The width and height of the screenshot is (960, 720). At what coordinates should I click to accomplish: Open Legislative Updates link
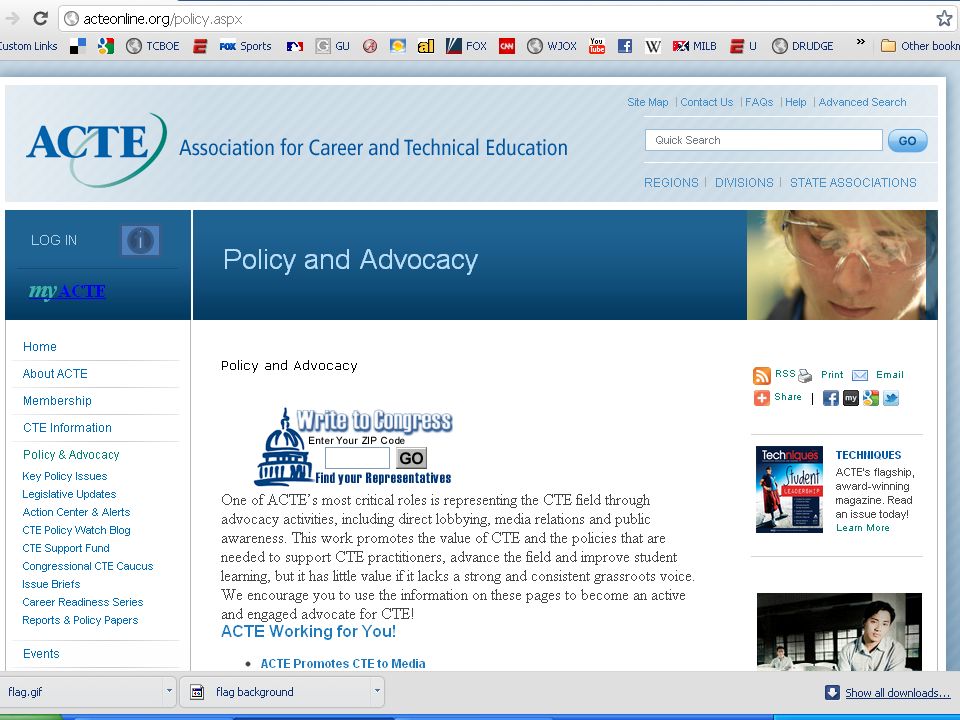point(69,494)
